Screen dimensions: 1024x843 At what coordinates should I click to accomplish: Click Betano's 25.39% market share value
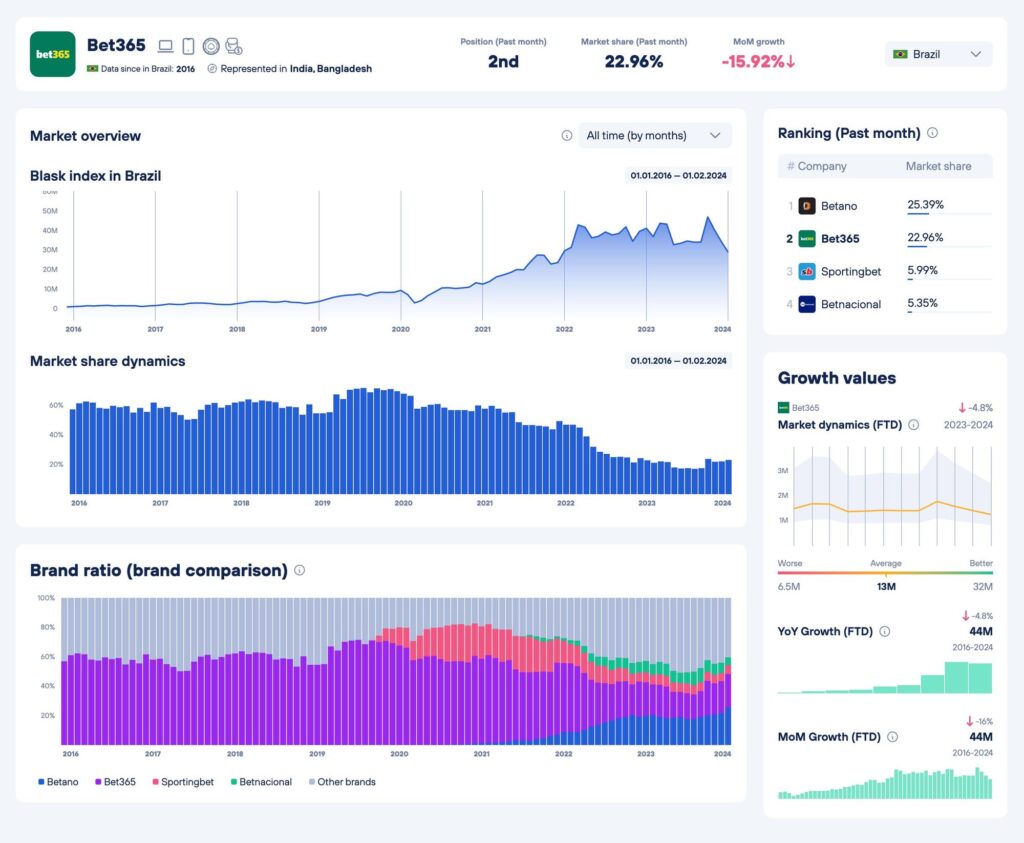(x=925, y=205)
